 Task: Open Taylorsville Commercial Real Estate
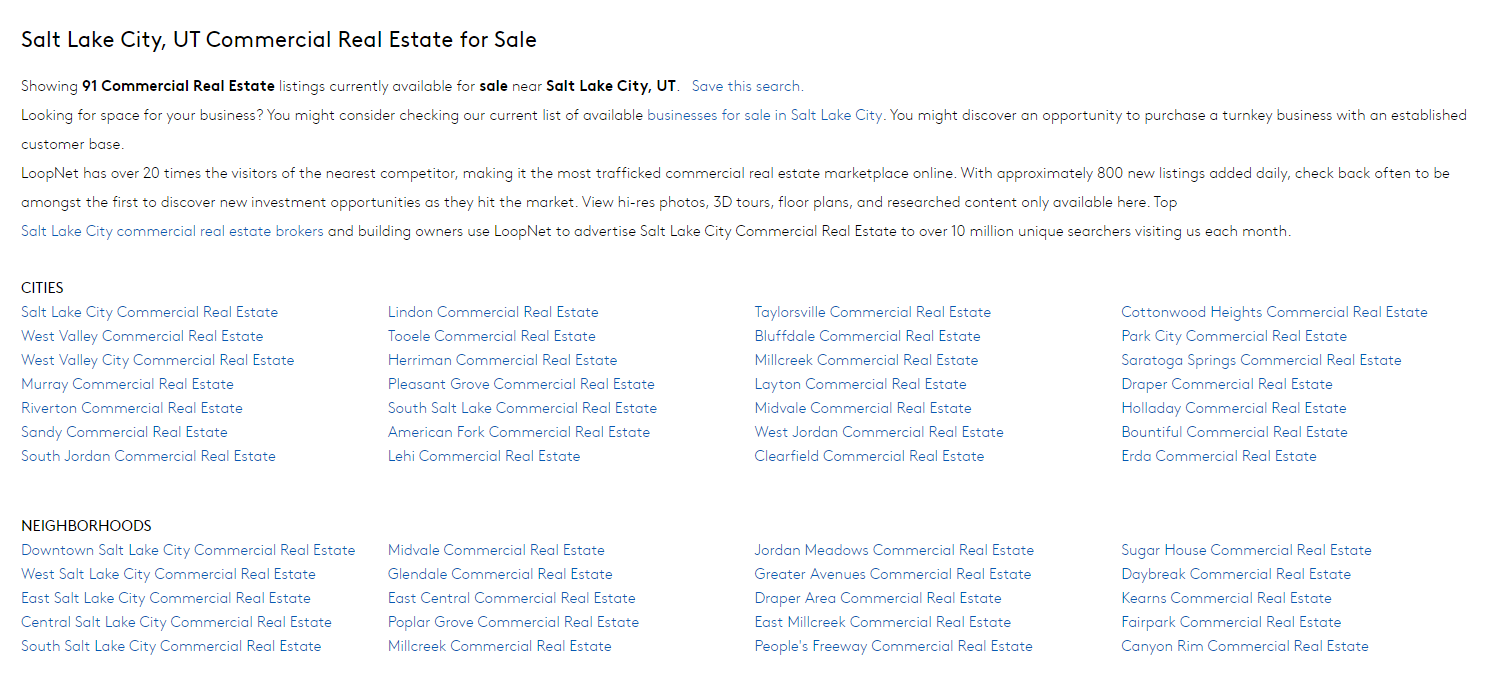point(872,312)
